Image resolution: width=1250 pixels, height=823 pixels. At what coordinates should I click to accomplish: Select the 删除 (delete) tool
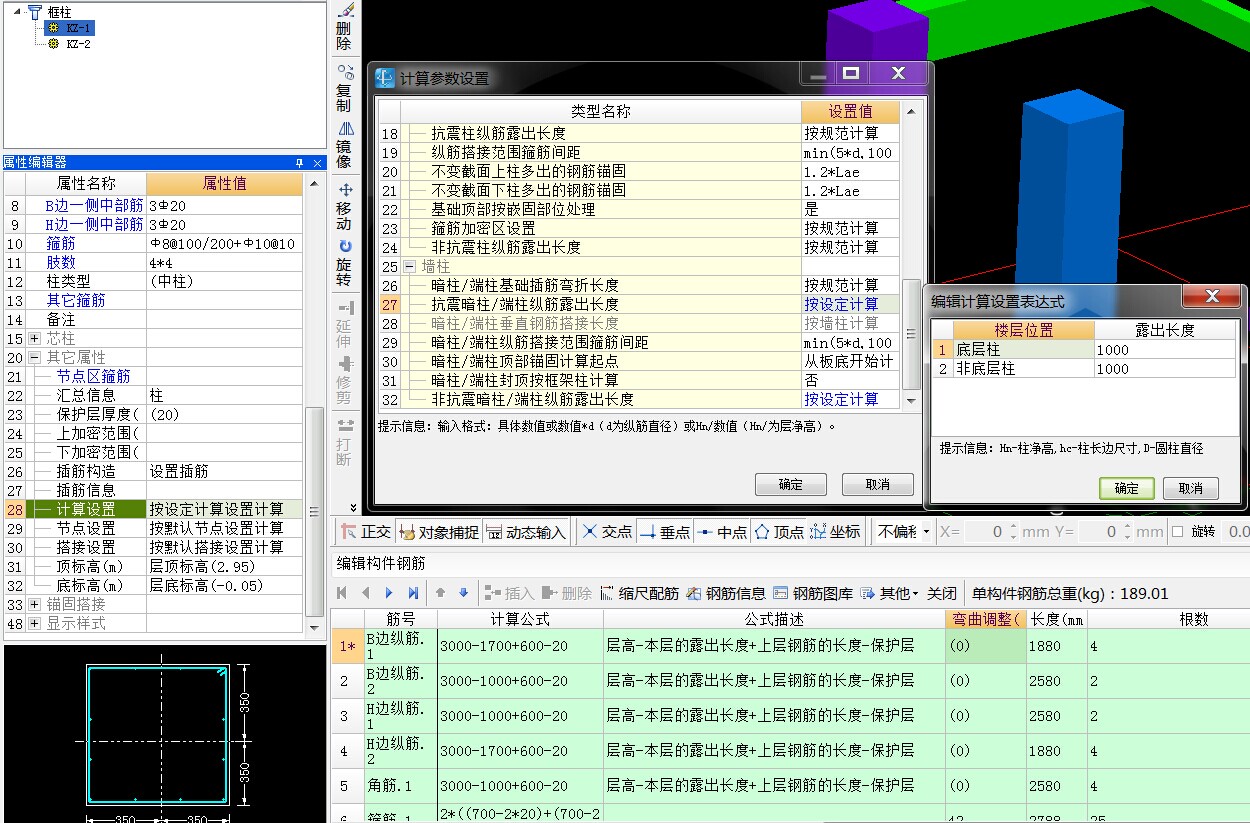(345, 28)
